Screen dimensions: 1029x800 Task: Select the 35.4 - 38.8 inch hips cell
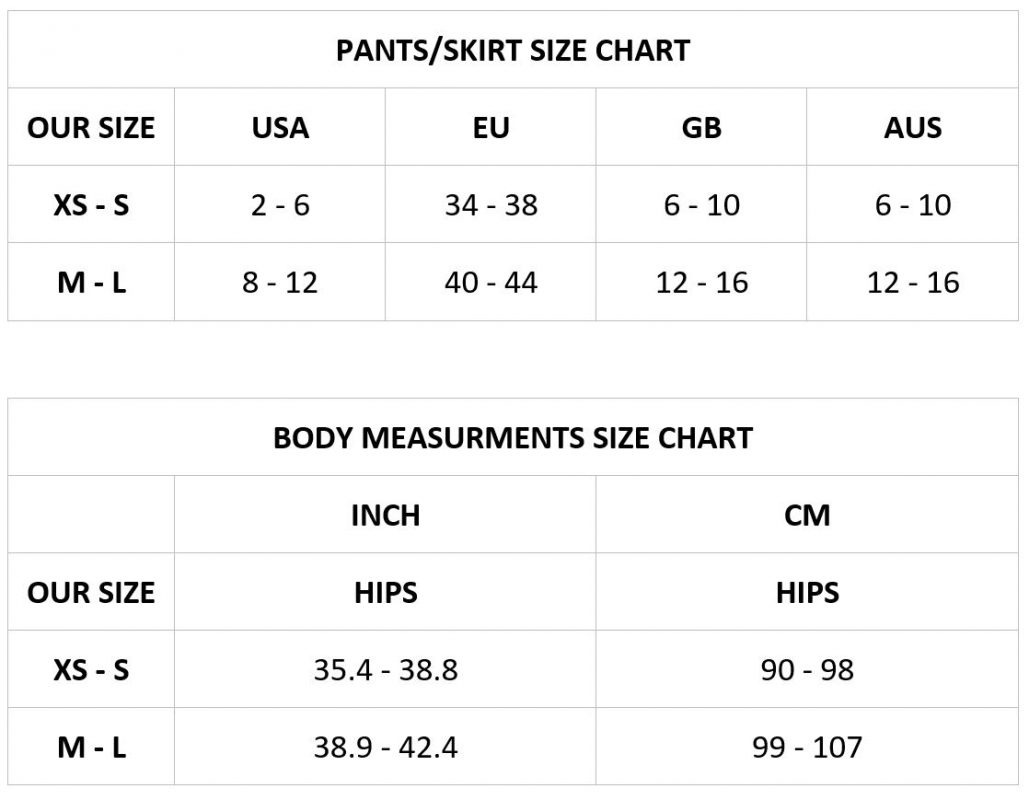[x=385, y=669]
